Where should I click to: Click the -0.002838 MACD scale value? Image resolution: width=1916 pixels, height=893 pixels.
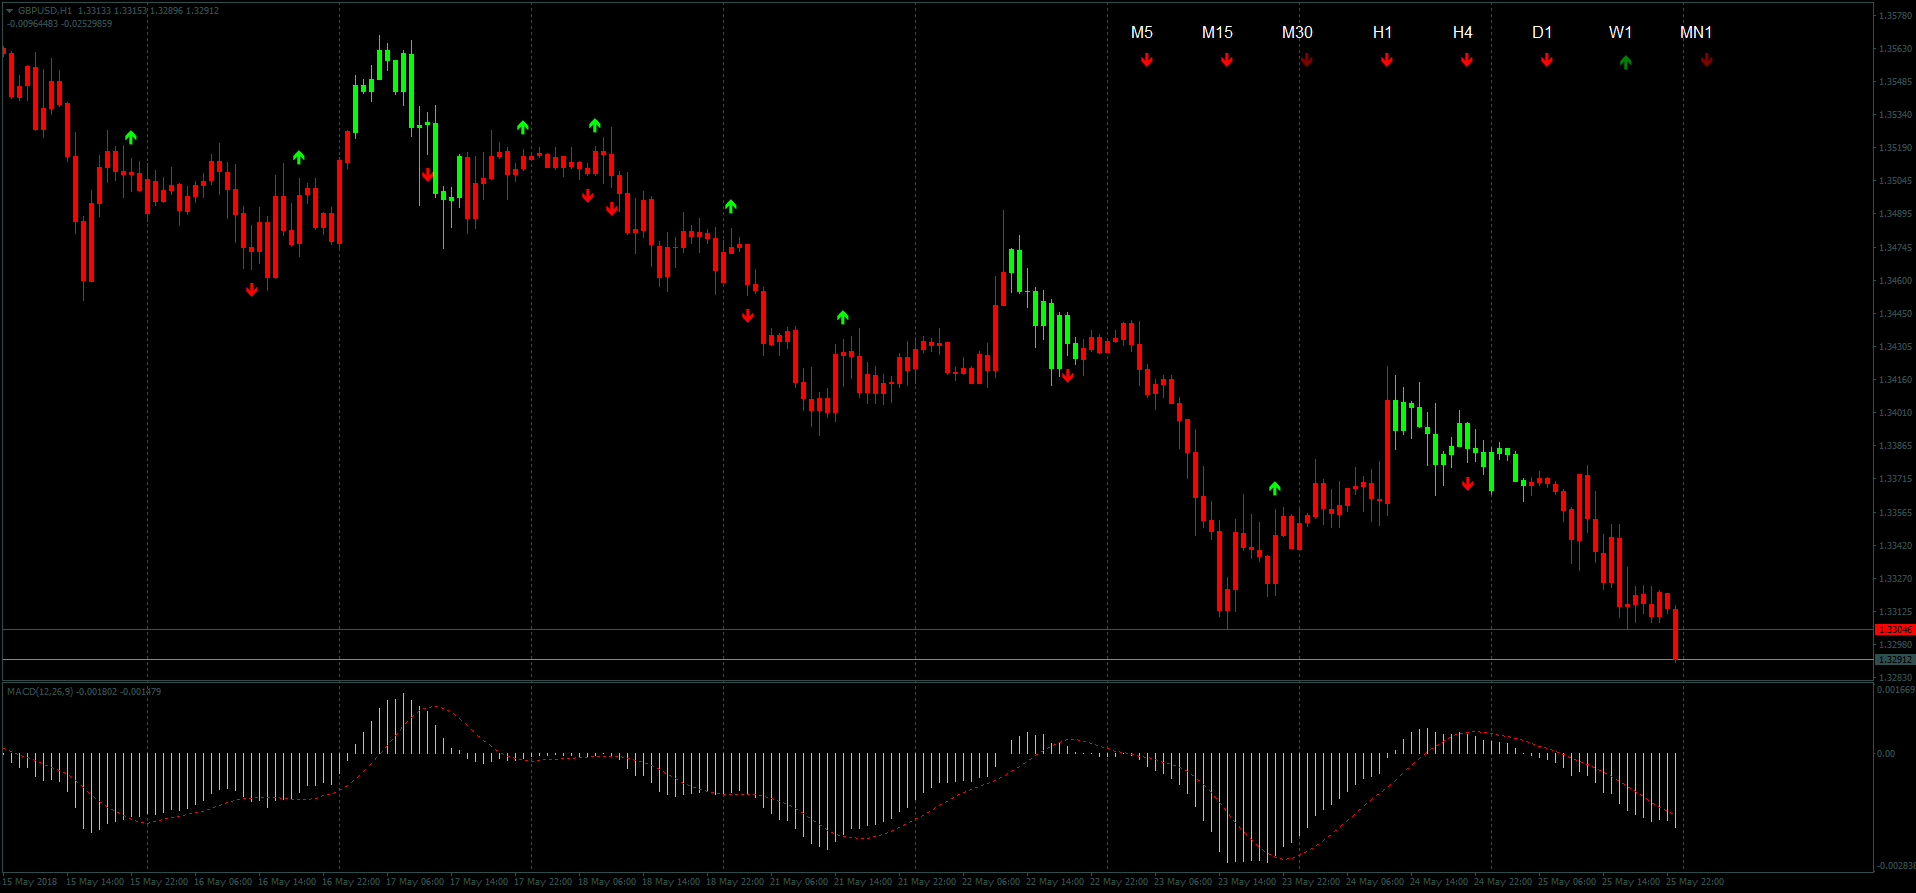pos(1896,866)
